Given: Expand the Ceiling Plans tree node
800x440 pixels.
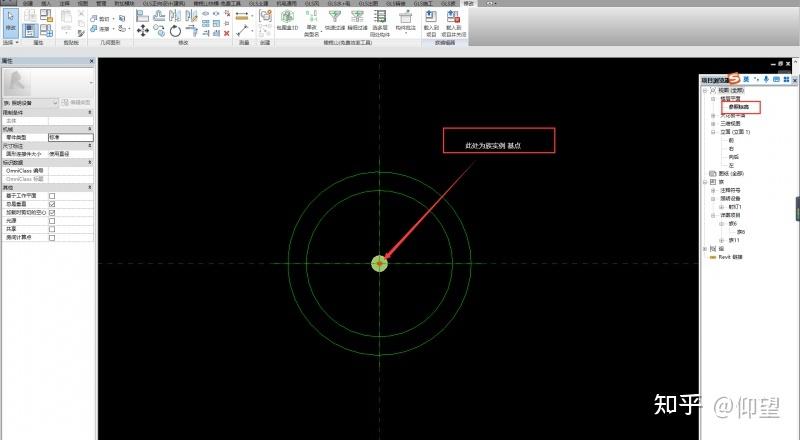Looking at the screenshot, I should [x=713, y=115].
